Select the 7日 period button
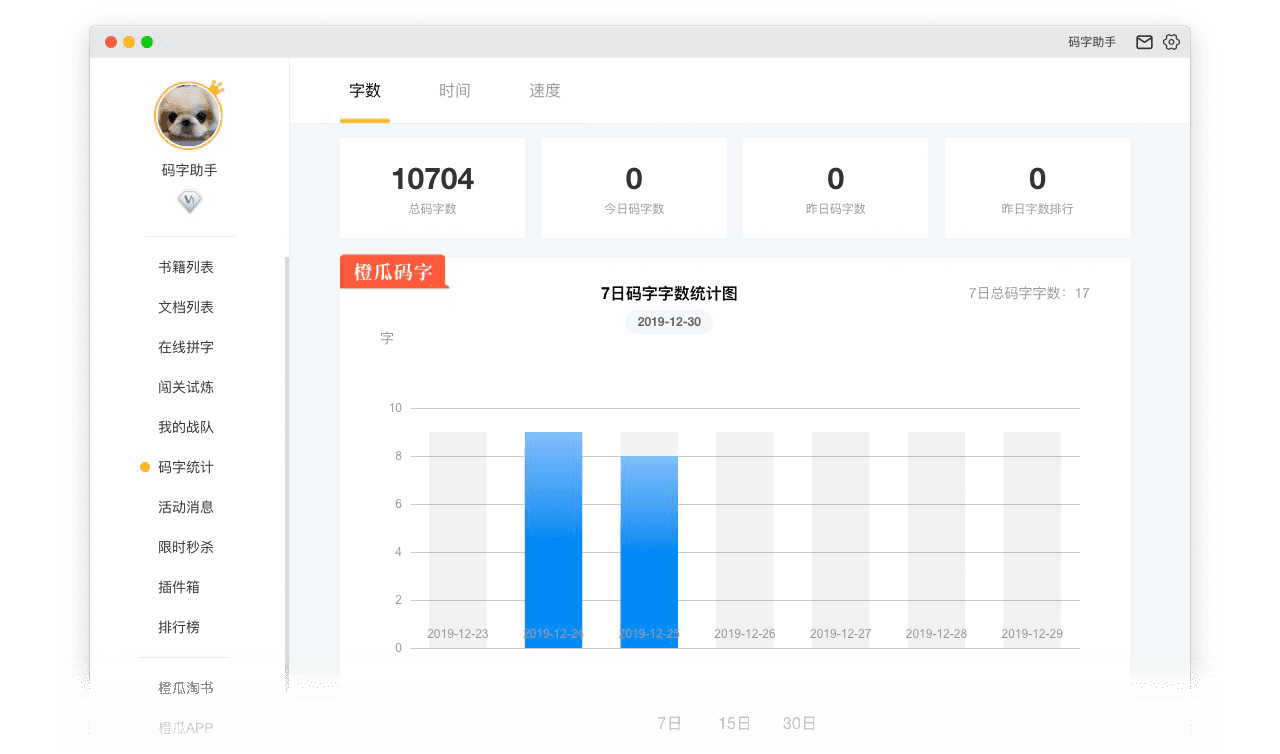The width and height of the screenshot is (1280, 754). [x=669, y=722]
